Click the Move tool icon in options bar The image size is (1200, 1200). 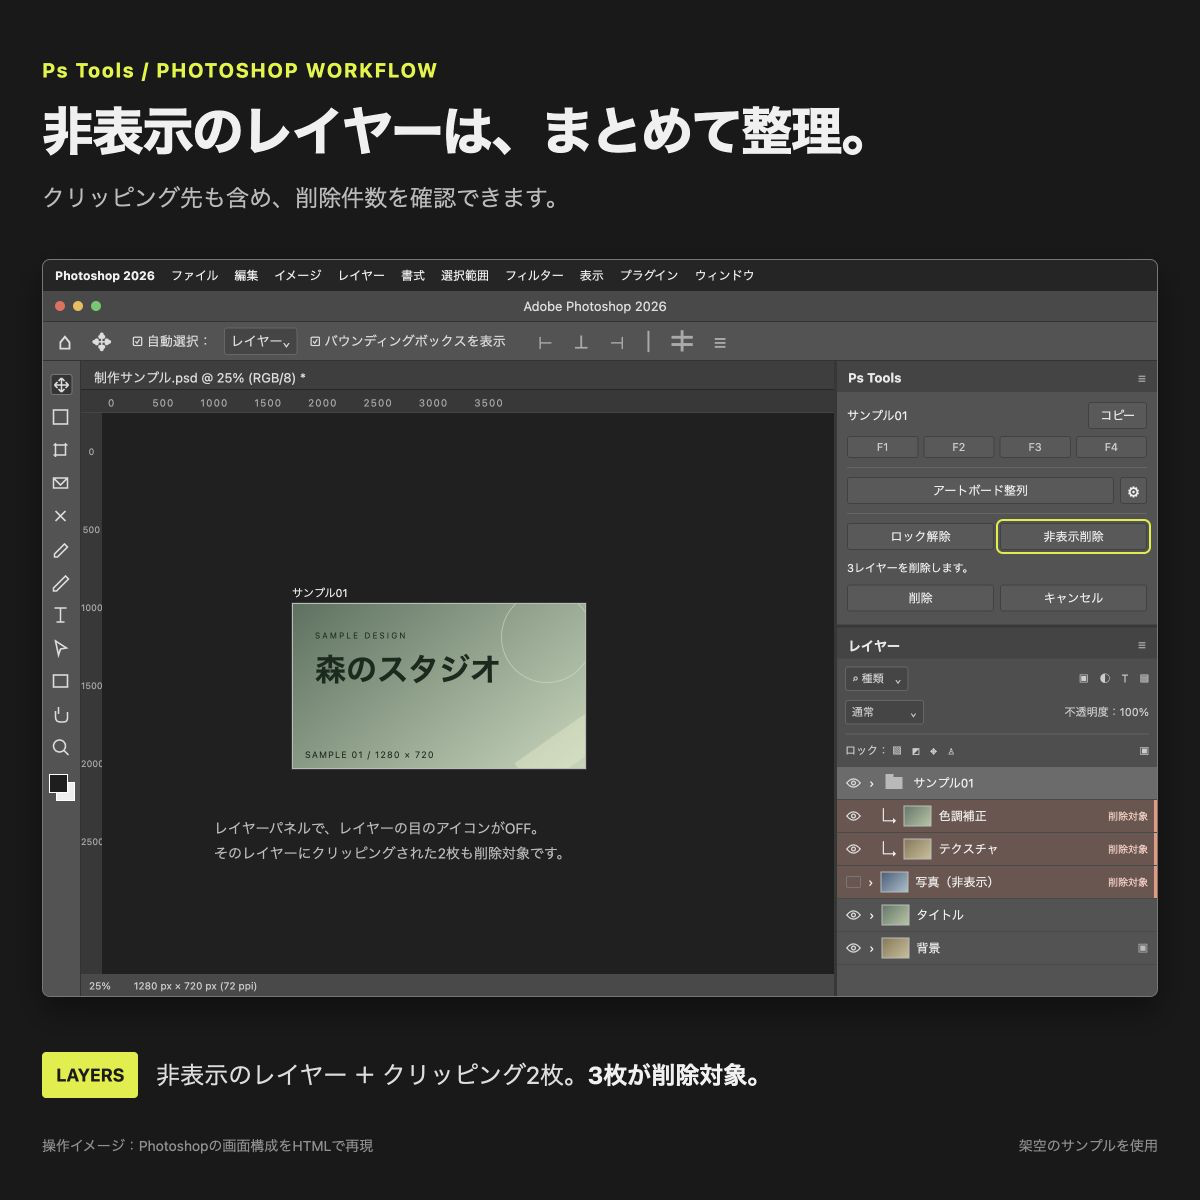pos(101,342)
